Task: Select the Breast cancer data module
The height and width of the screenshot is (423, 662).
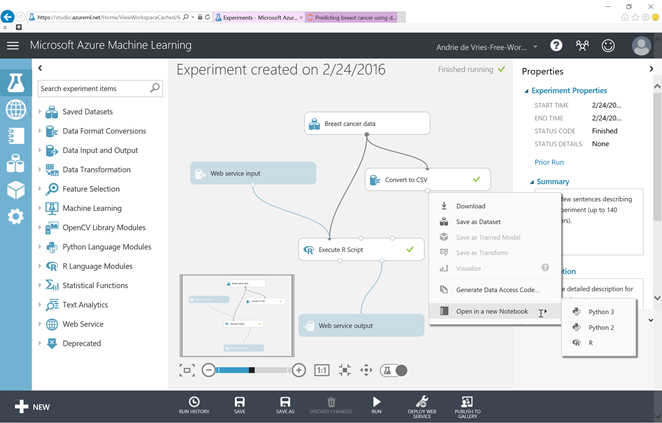Action: pyautogui.click(x=367, y=123)
